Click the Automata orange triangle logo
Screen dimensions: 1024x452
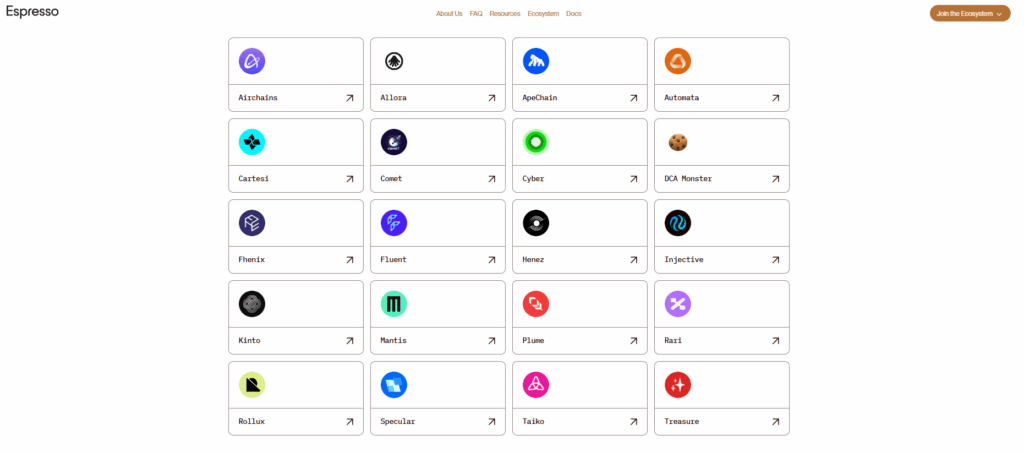click(x=678, y=61)
